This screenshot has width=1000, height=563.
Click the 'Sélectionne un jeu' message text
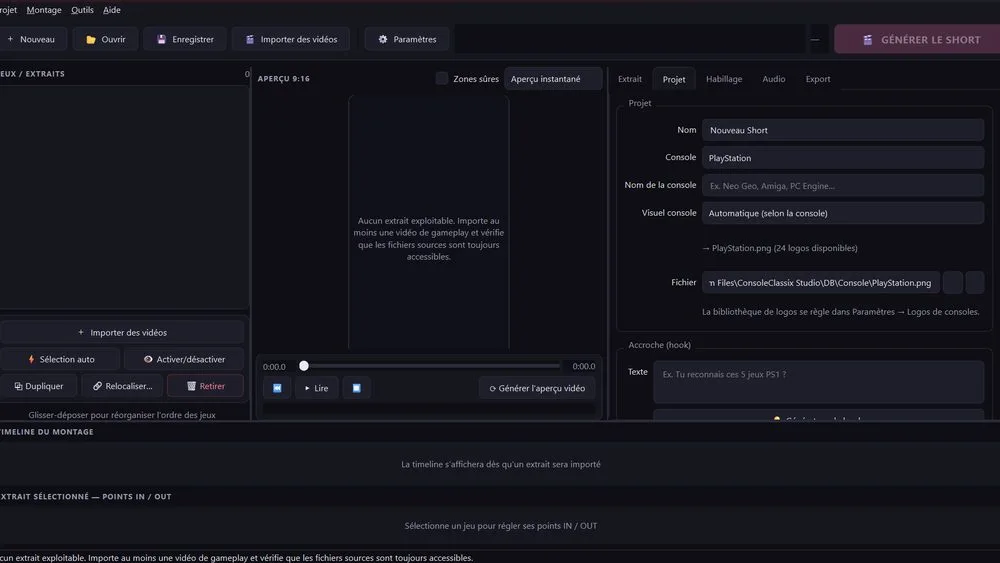click(x=501, y=526)
